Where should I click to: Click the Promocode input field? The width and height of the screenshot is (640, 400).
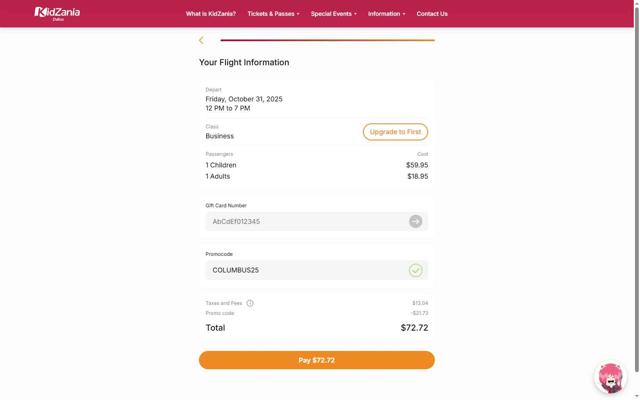coord(305,270)
